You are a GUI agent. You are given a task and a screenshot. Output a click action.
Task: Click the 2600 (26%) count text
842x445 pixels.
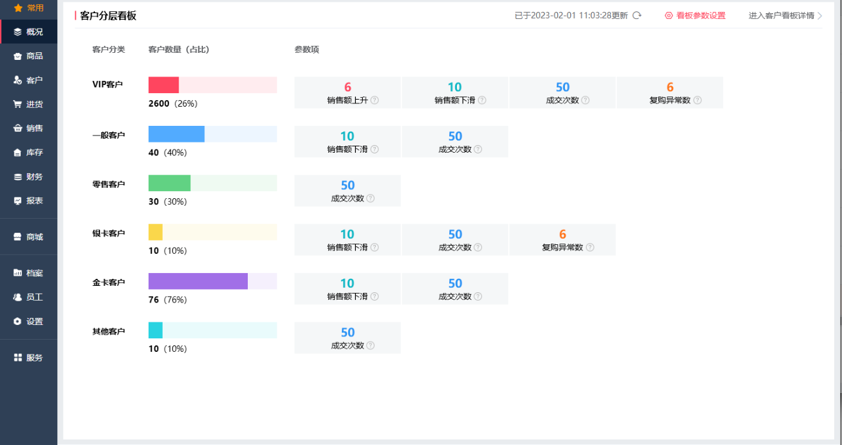tap(173, 104)
